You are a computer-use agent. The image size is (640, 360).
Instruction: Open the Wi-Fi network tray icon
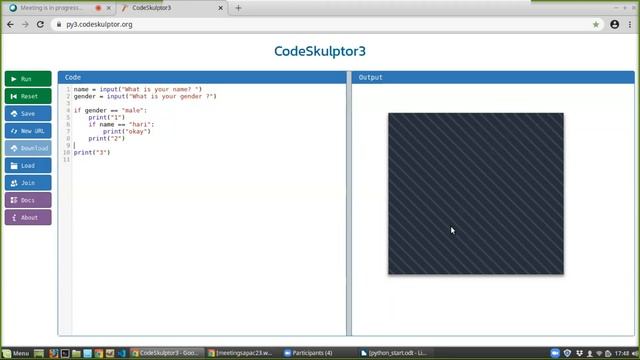click(x=599, y=353)
